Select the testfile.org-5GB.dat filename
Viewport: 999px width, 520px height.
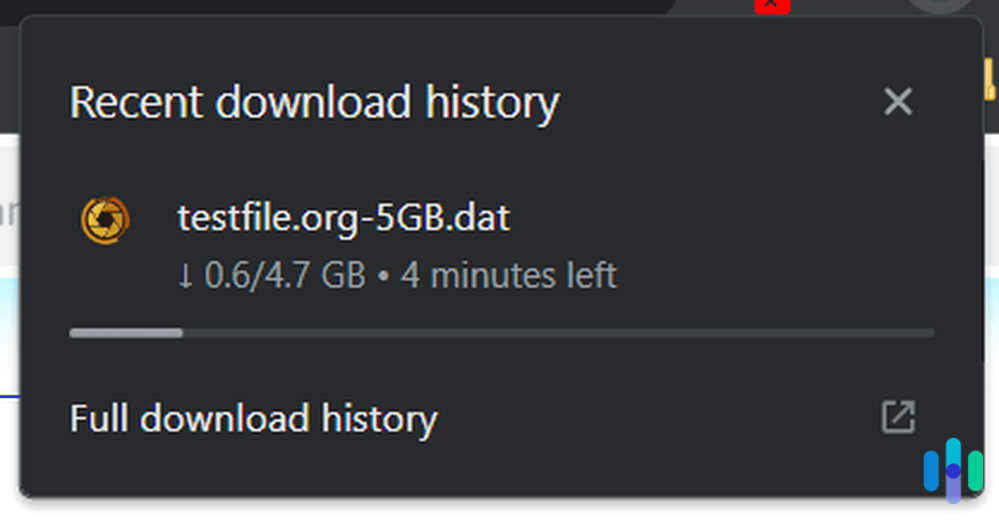343,218
